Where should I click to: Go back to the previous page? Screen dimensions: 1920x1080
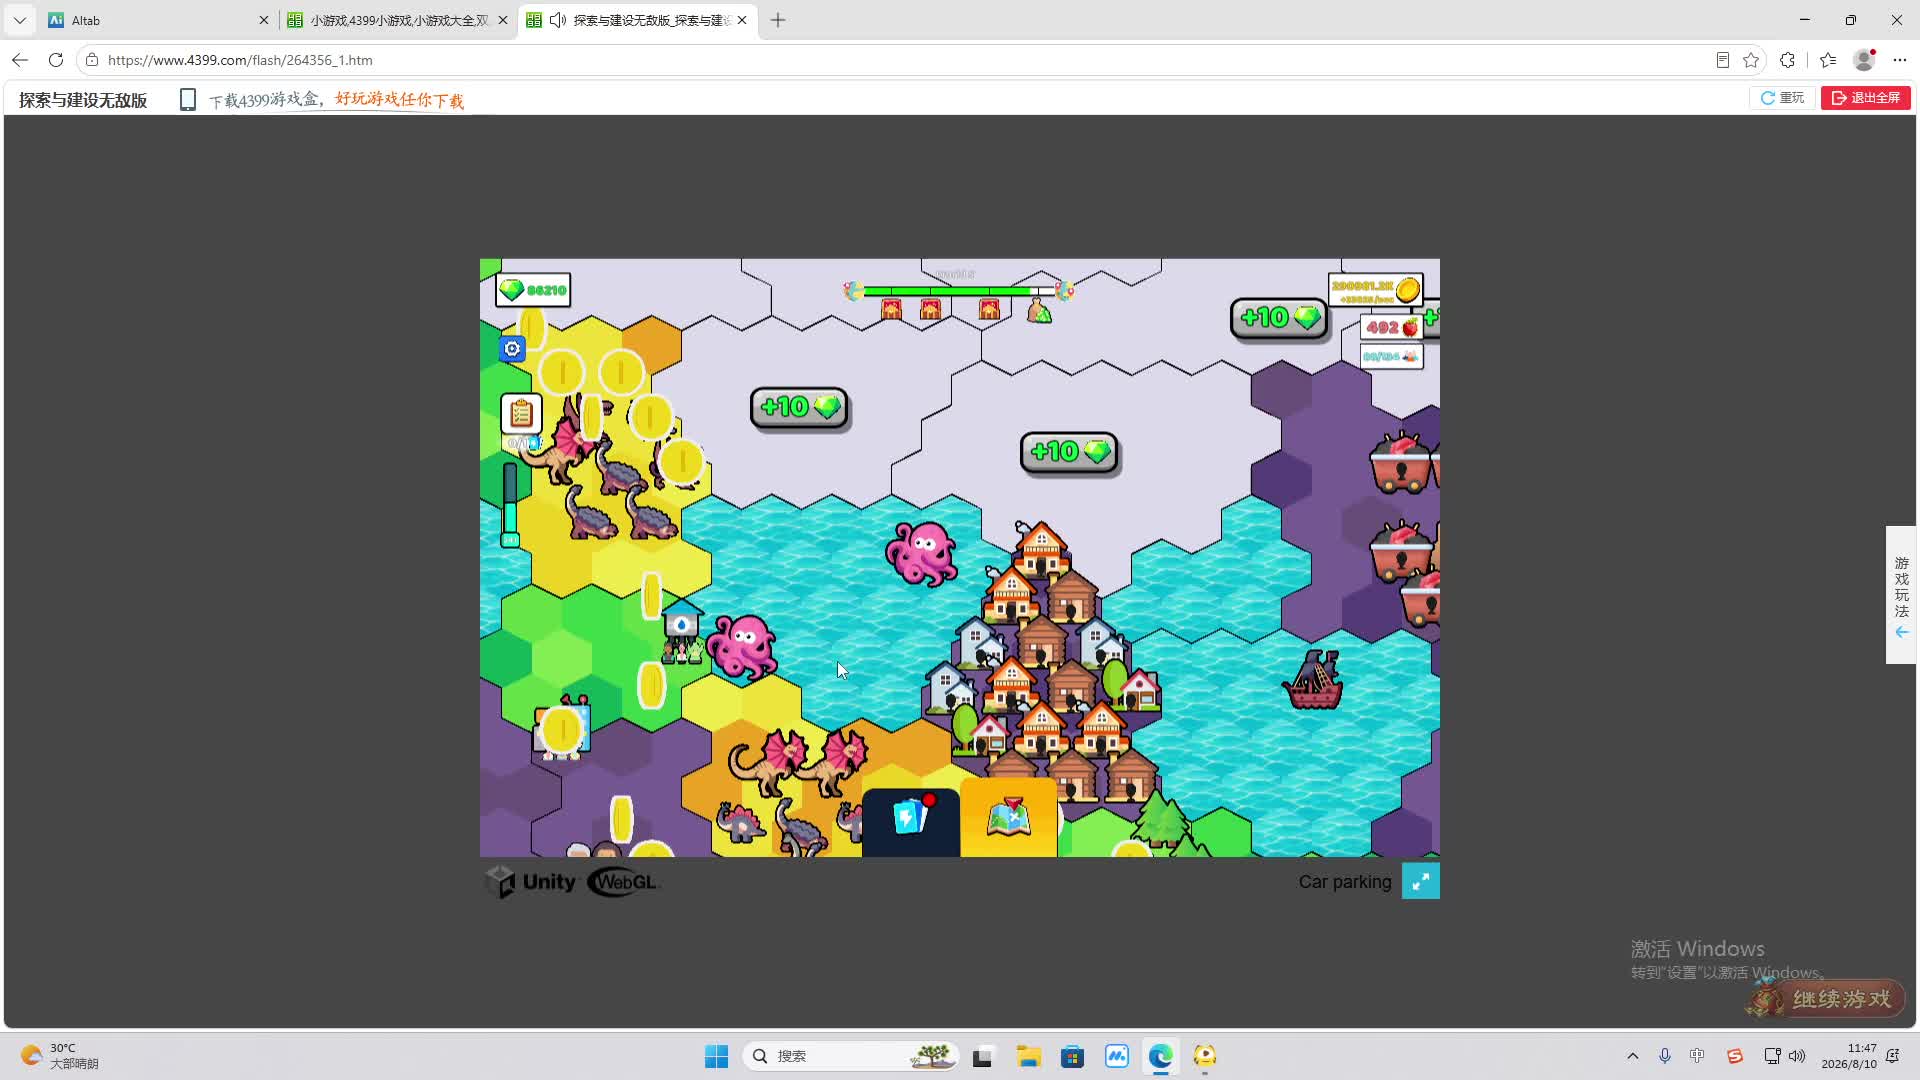(x=20, y=60)
